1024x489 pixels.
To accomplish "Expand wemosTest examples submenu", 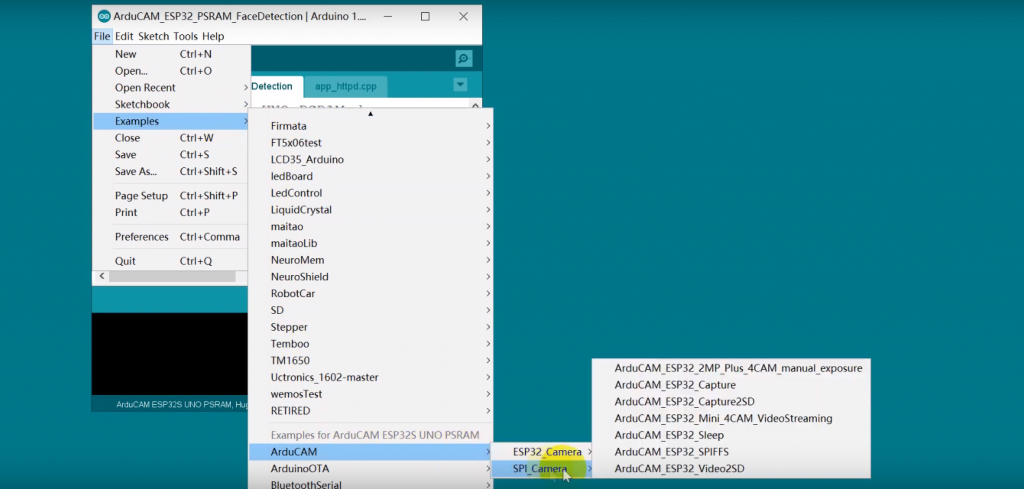I will pos(371,394).
